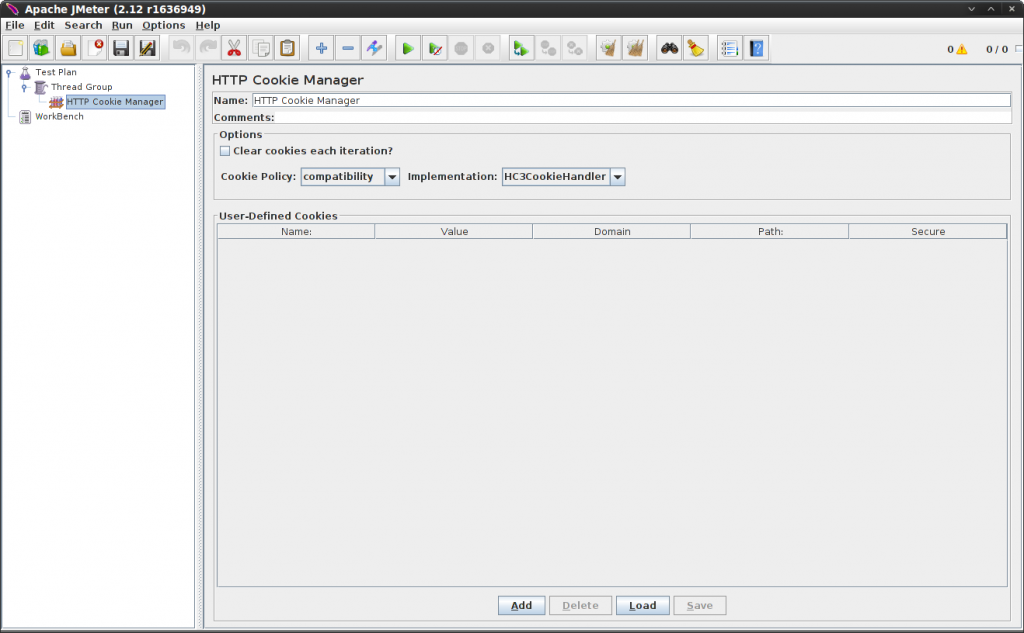Click the Load button below the cookie table
1024x633 pixels.
642,605
